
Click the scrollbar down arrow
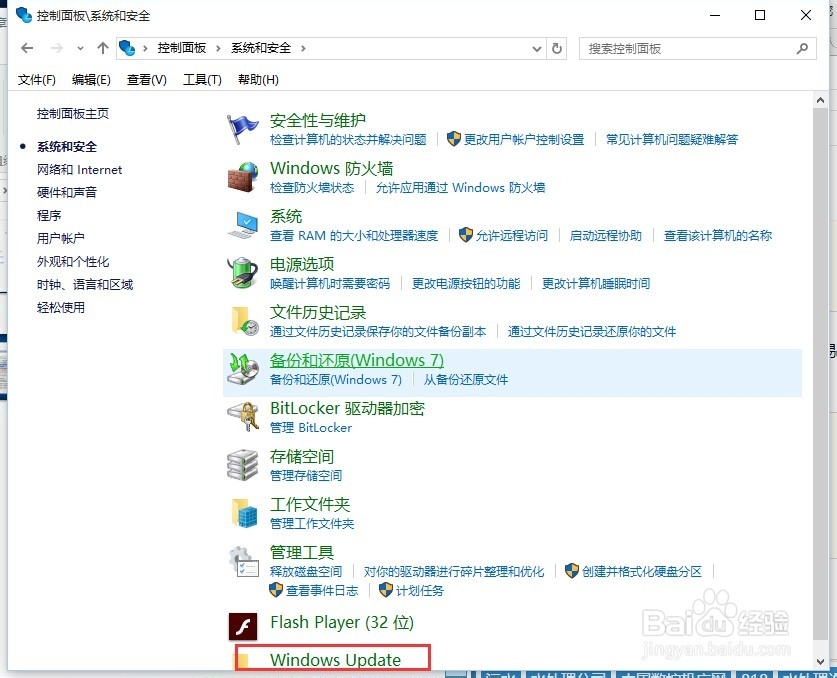tap(820, 662)
